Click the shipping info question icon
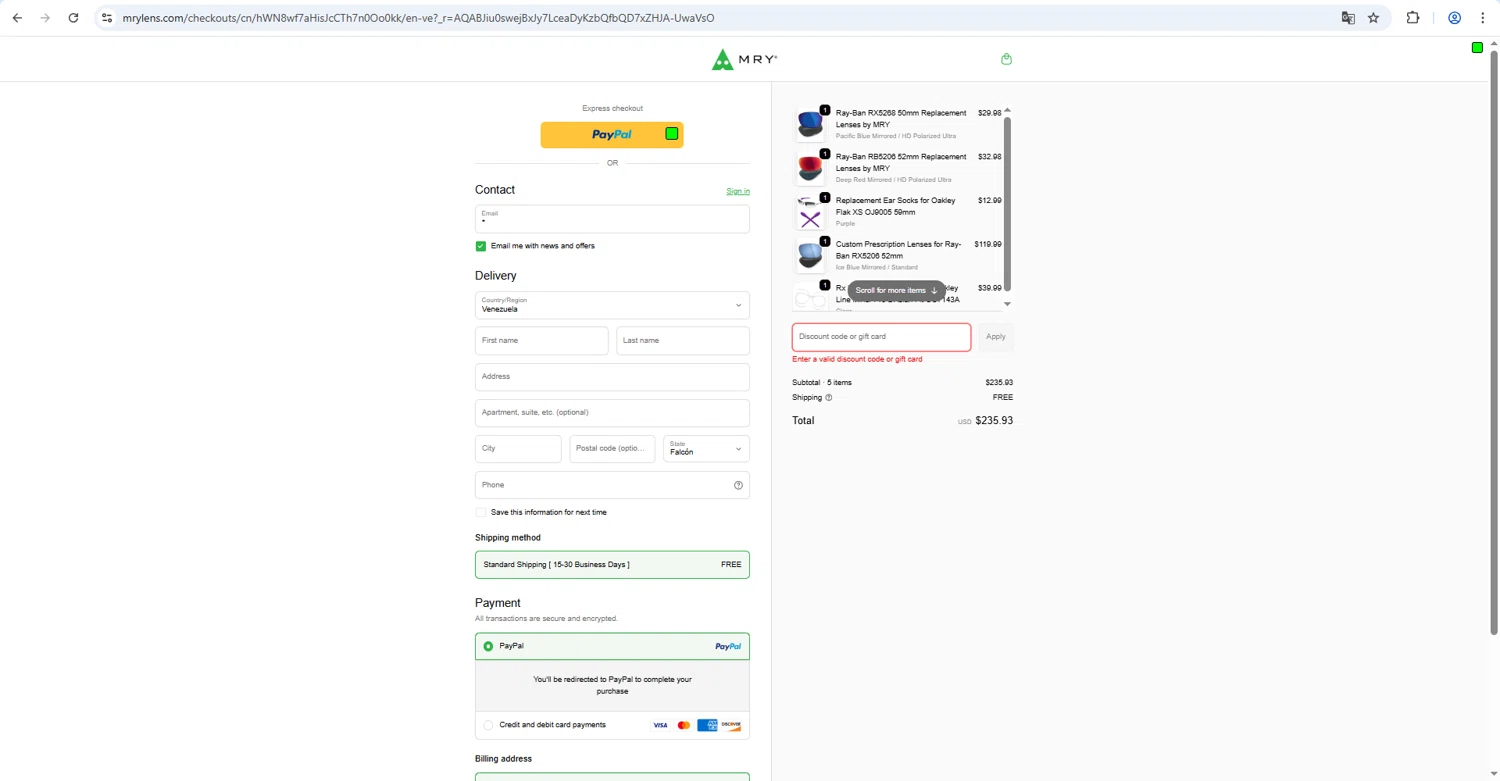This screenshot has height=781, width=1500. point(828,398)
